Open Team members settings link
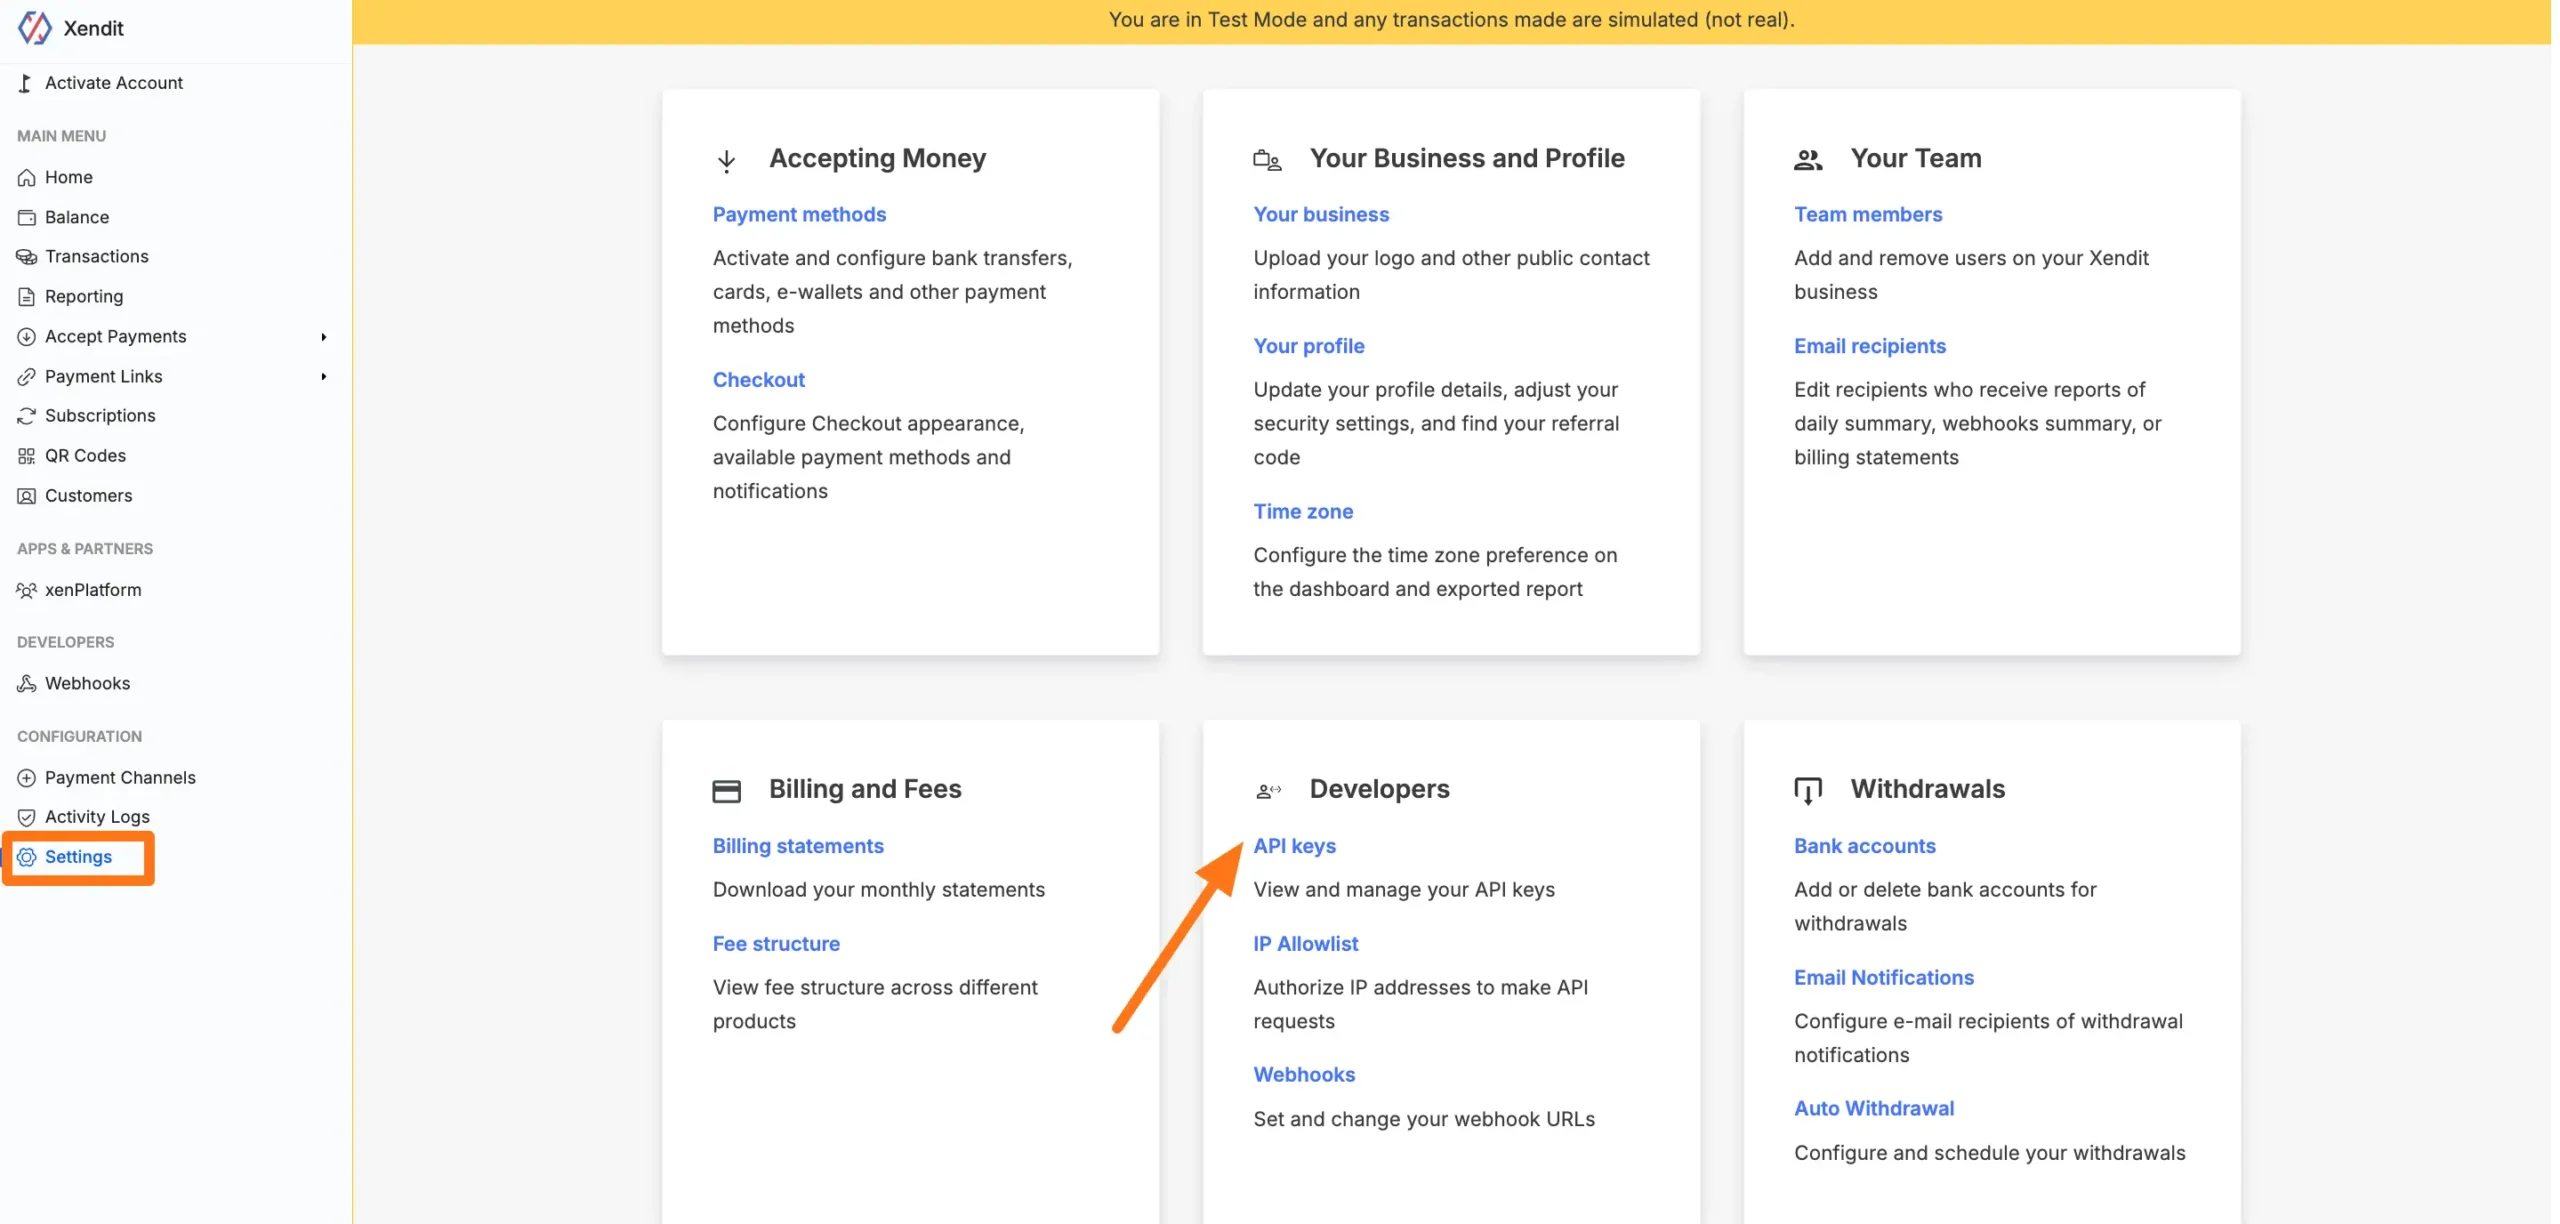Screen dimensions: 2560x1224 1867,214
